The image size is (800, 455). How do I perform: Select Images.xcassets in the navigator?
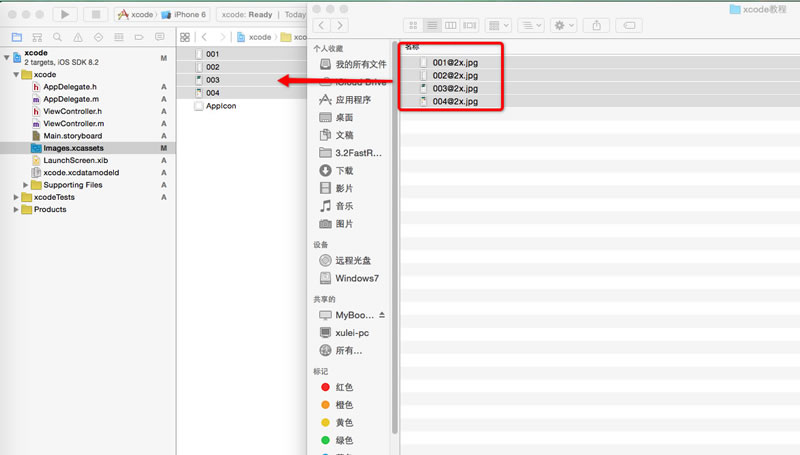click(88, 148)
